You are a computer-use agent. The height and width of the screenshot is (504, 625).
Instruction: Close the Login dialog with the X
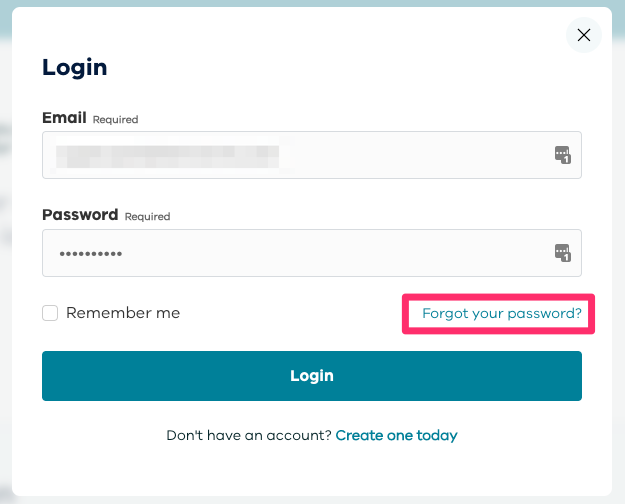(584, 35)
